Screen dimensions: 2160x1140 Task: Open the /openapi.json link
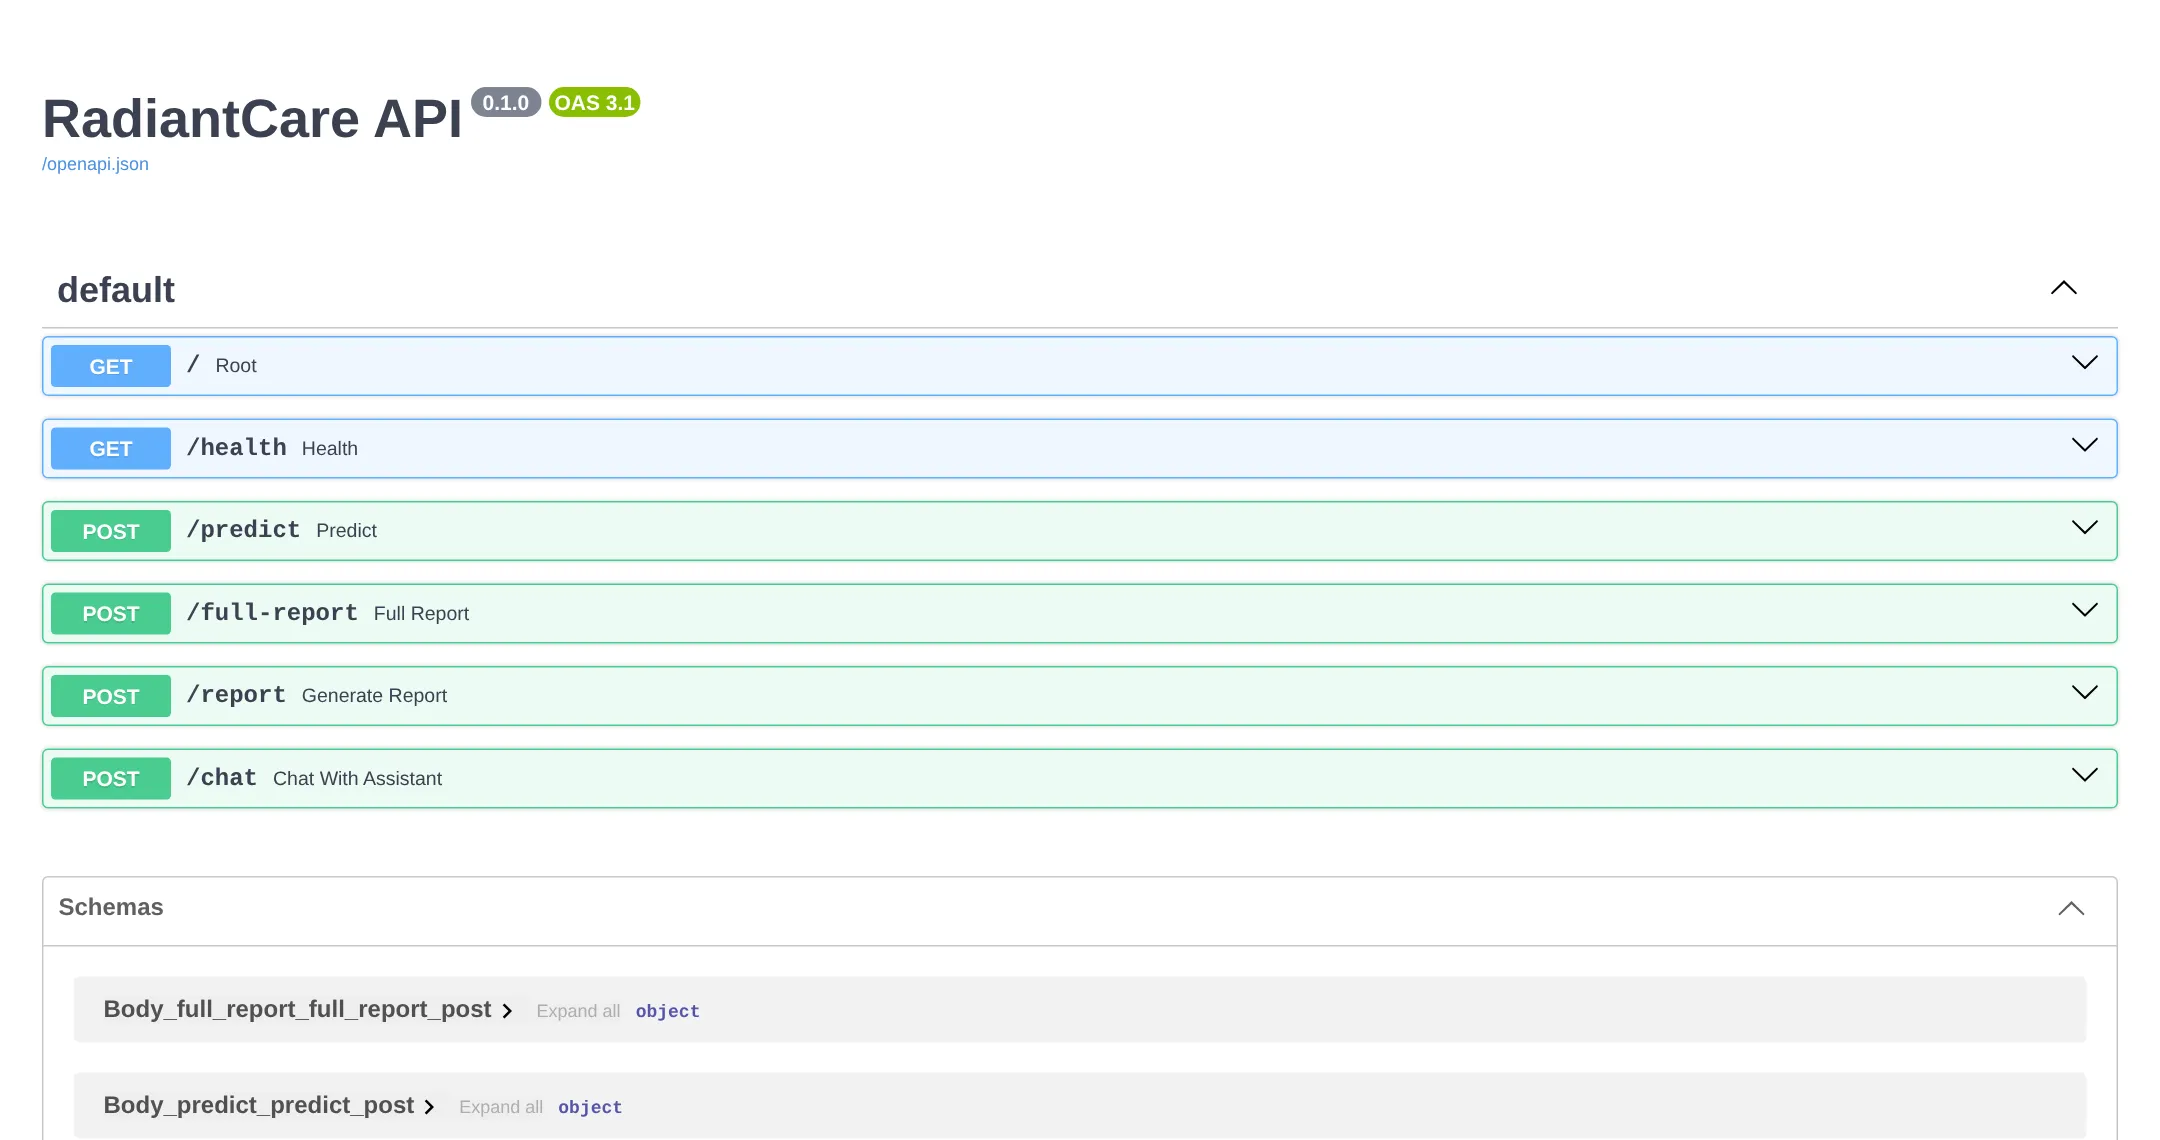[x=95, y=164]
